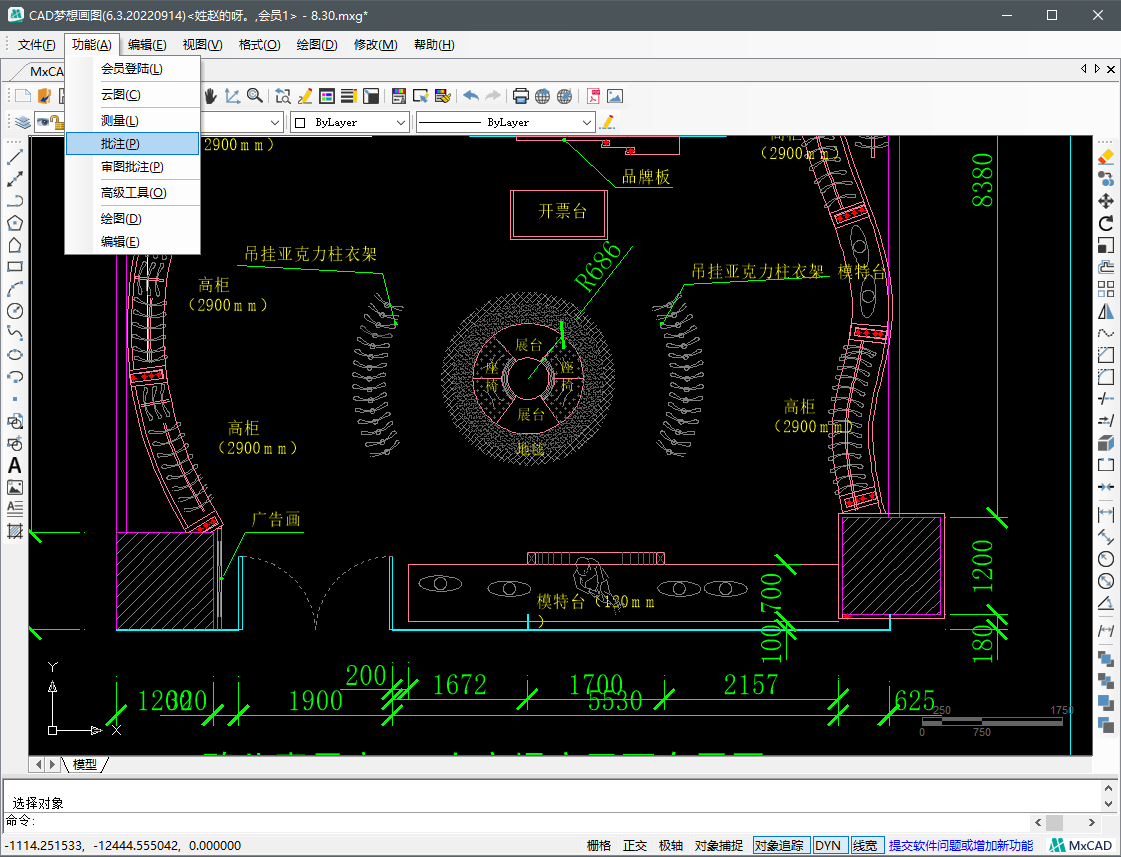Open the 绘图(D) menu in menu bar

[317, 44]
